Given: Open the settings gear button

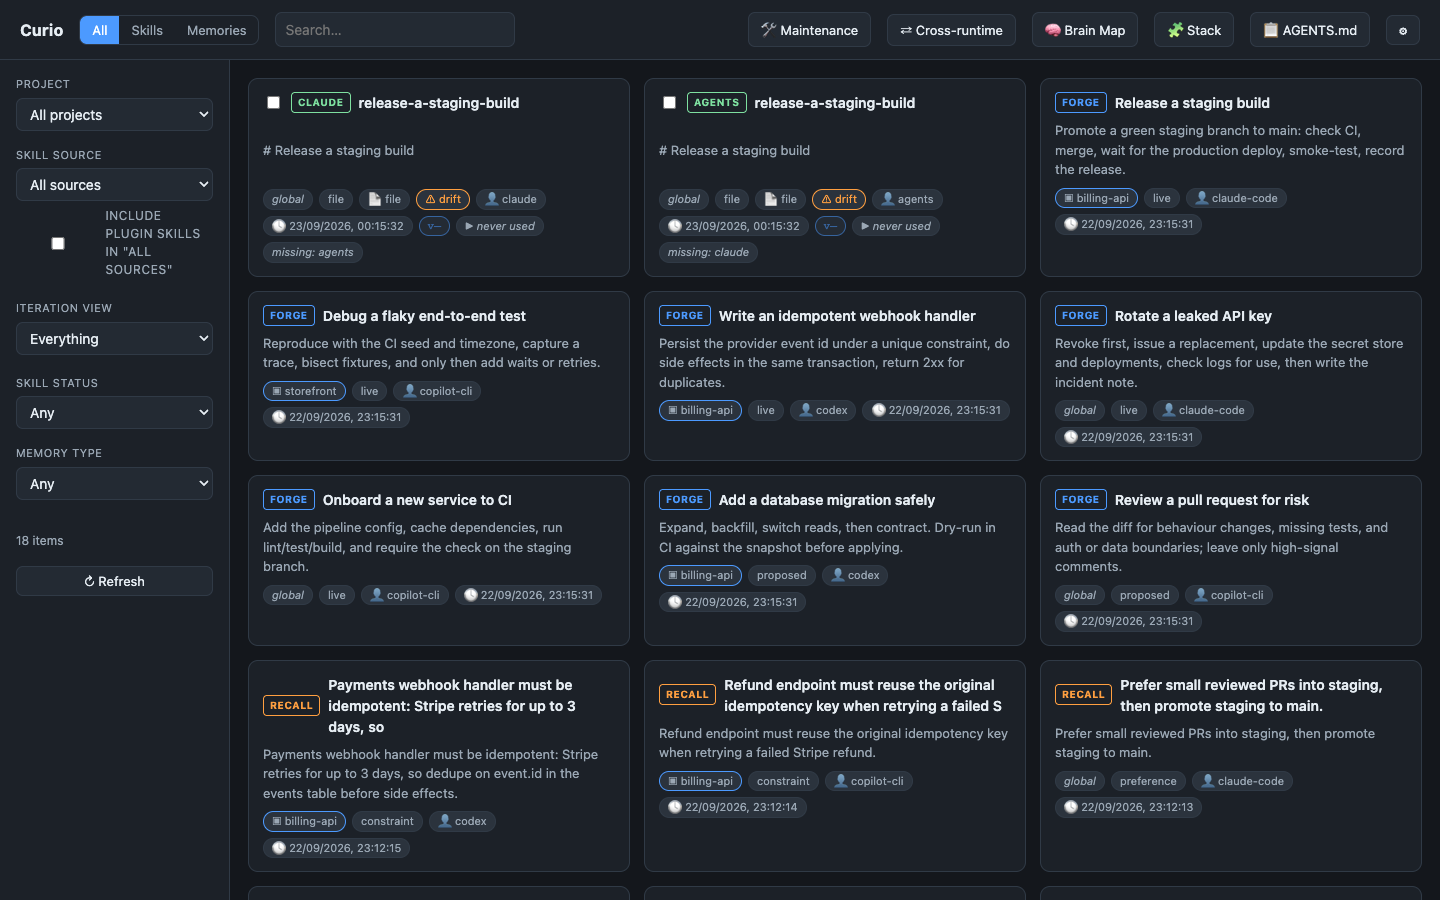Looking at the screenshot, I should (1402, 30).
